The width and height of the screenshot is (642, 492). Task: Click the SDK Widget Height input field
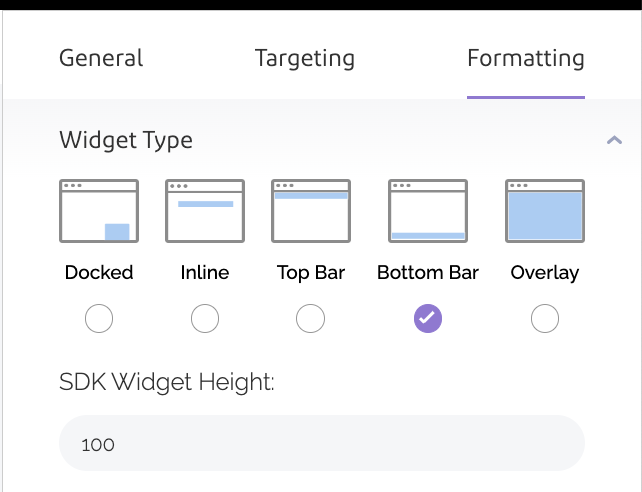321,443
